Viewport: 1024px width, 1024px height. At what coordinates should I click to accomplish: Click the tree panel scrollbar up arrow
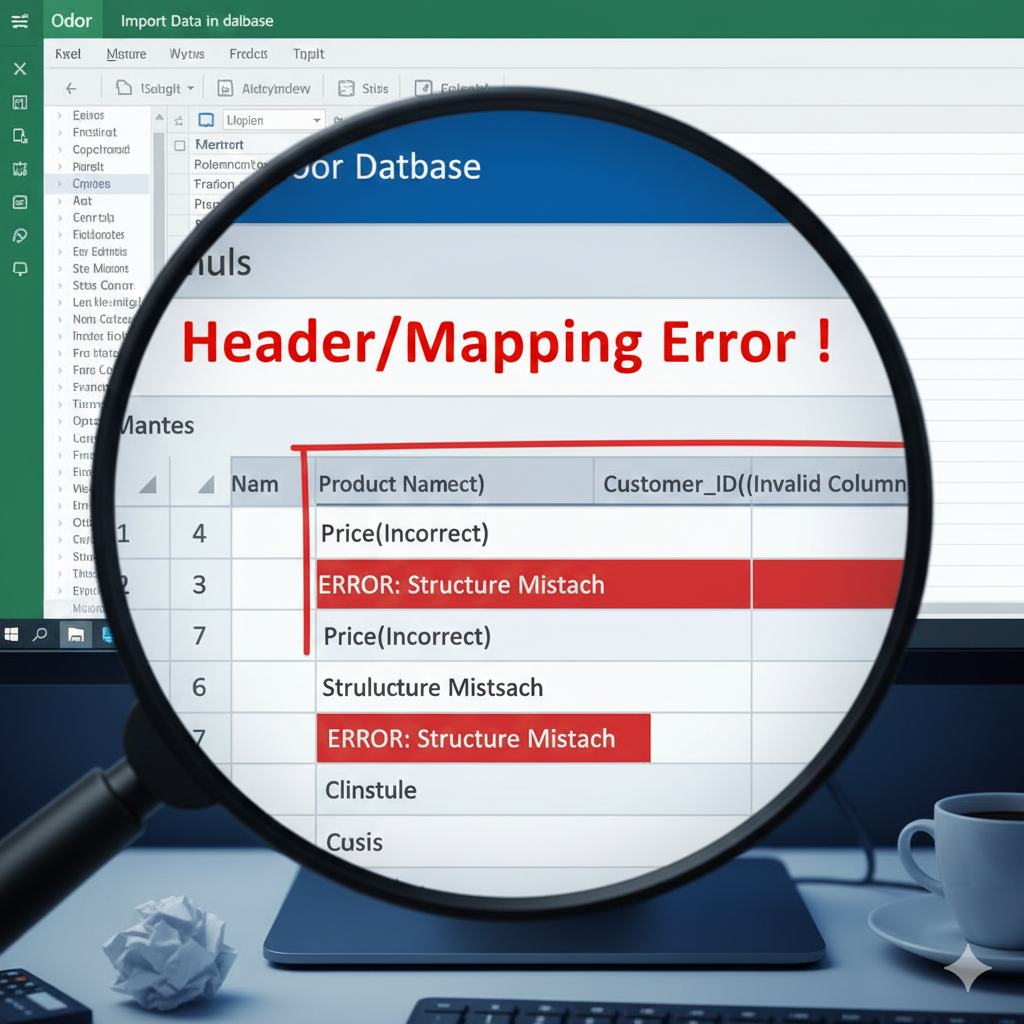[x=158, y=117]
